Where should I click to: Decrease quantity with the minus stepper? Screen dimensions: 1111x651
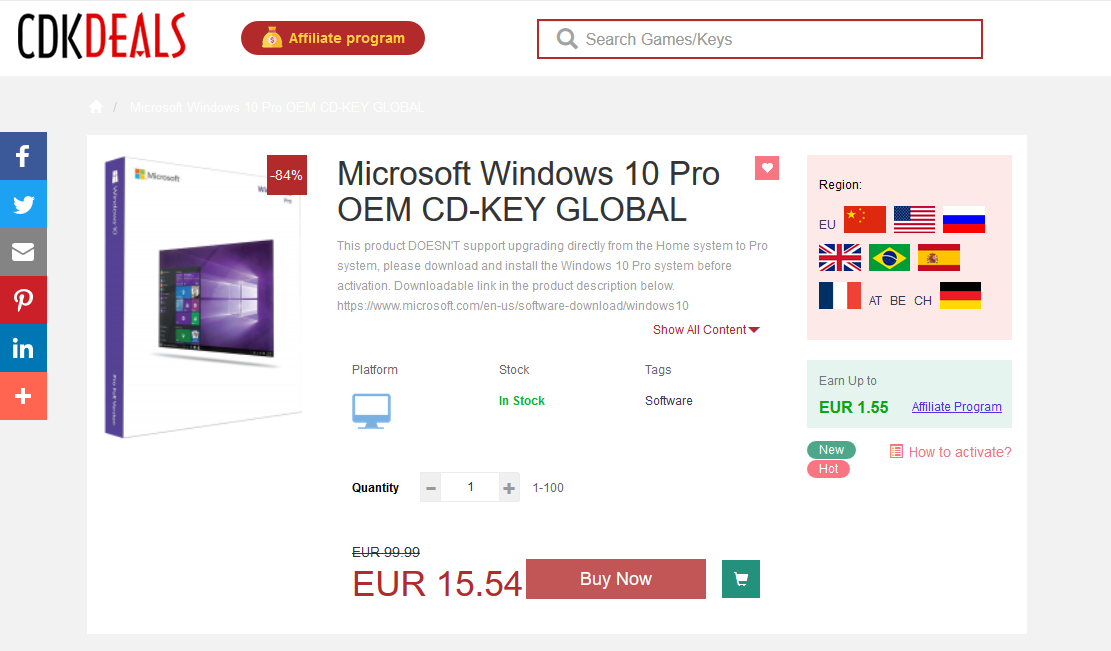[x=431, y=488]
